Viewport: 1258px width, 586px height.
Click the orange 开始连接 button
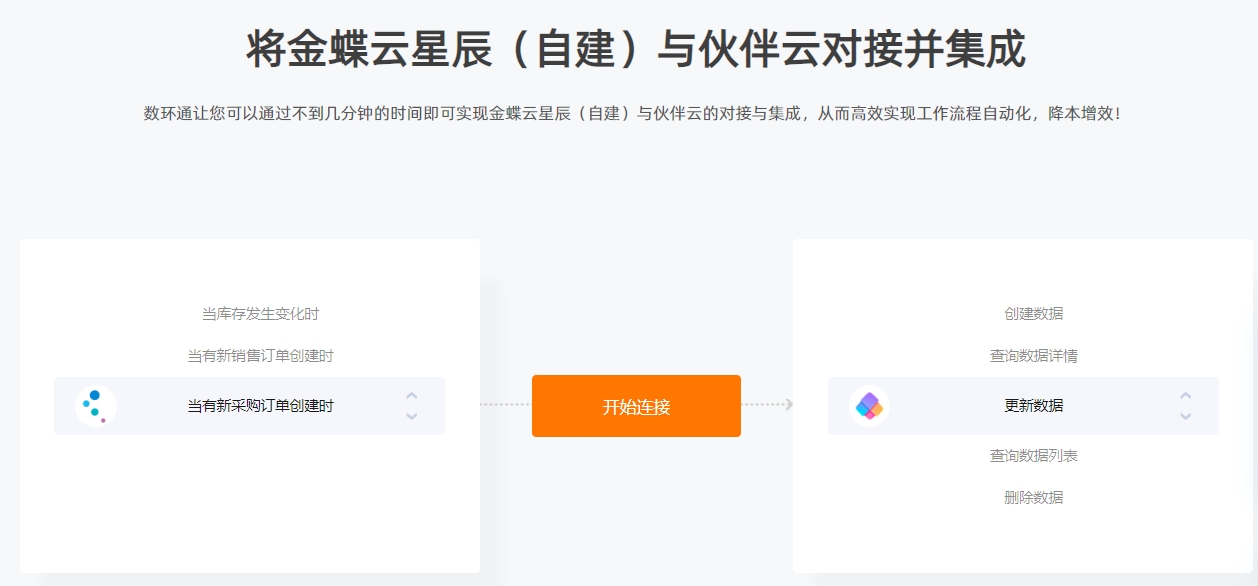[x=636, y=406]
